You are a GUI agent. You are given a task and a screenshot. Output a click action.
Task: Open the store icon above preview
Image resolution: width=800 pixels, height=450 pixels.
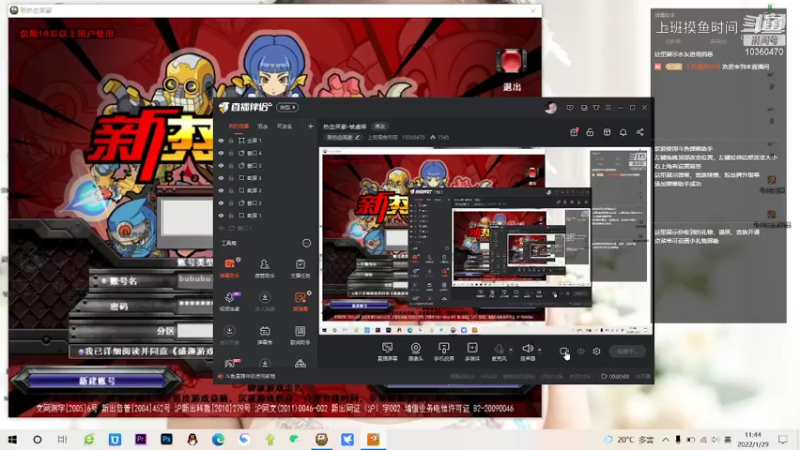tap(607, 132)
